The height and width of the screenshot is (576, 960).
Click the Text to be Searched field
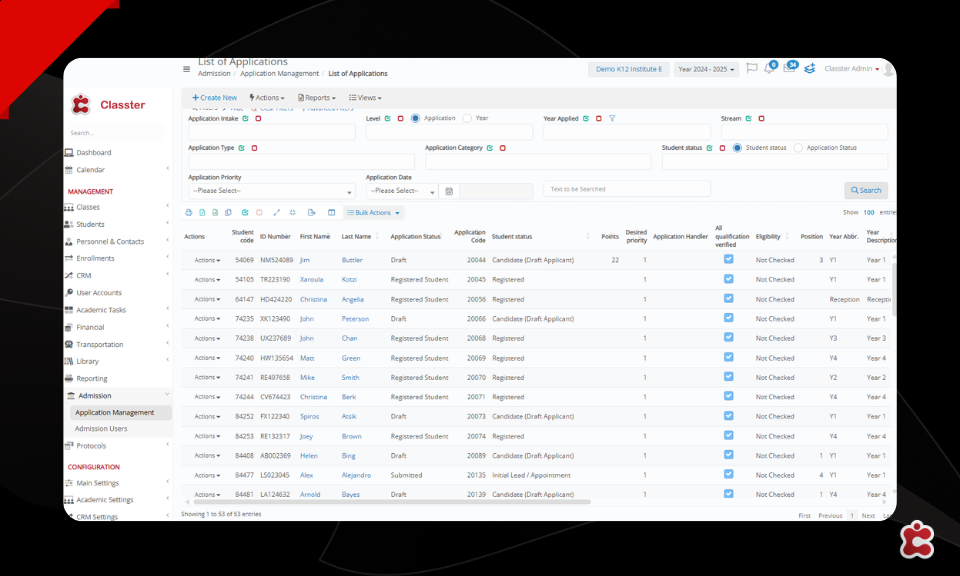(626, 189)
